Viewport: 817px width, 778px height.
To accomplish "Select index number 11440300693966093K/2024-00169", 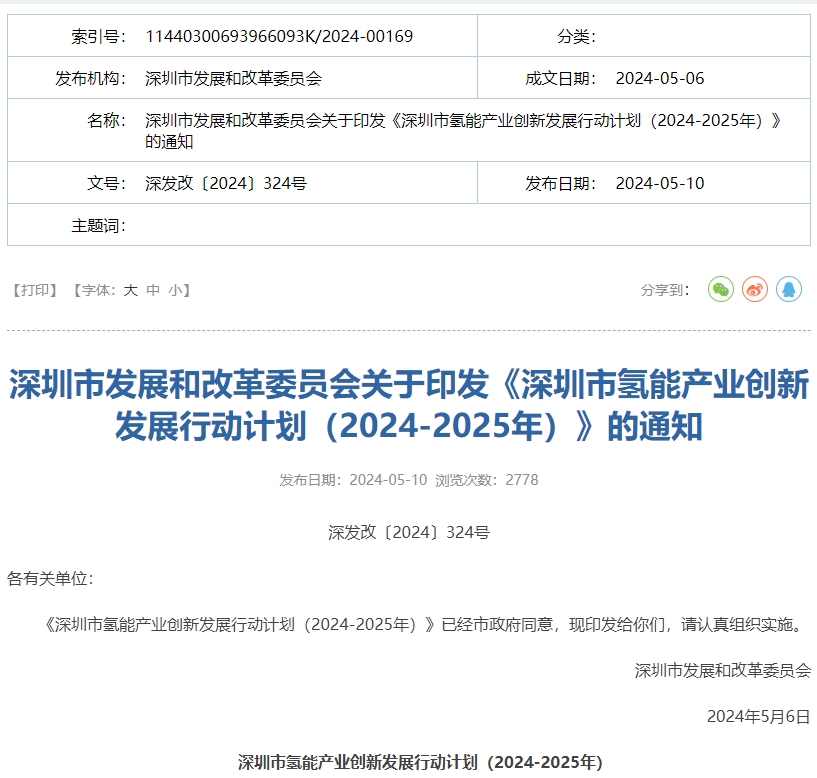I will tap(279, 36).
